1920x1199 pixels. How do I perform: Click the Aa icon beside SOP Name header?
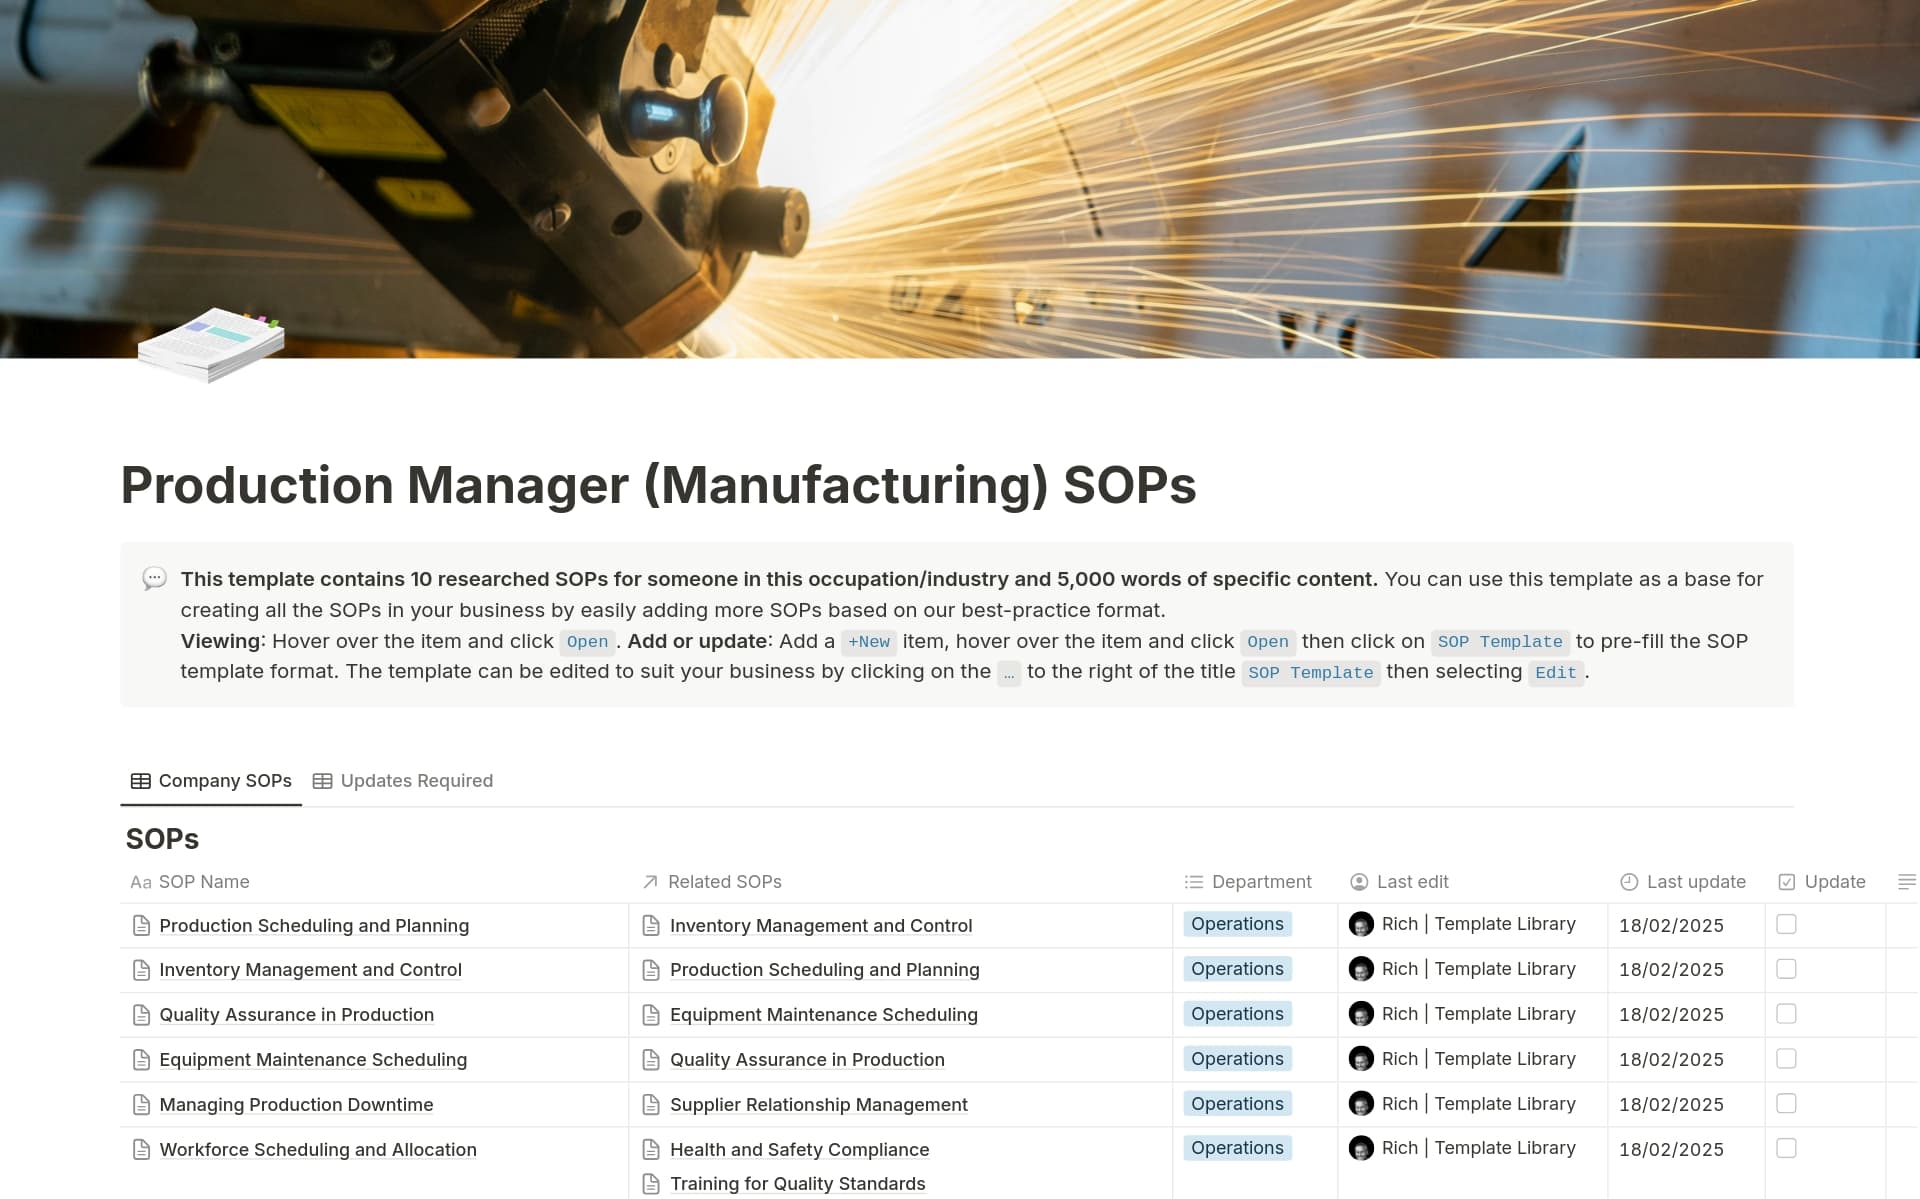[x=141, y=882]
